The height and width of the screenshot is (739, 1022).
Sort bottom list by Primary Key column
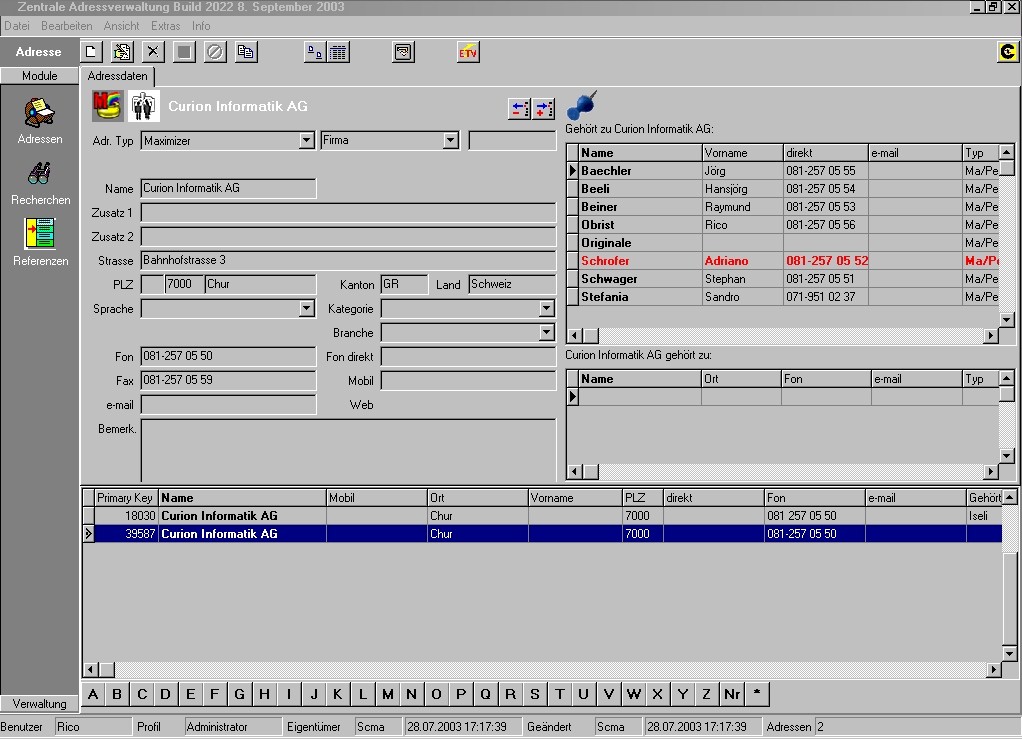tap(126, 498)
